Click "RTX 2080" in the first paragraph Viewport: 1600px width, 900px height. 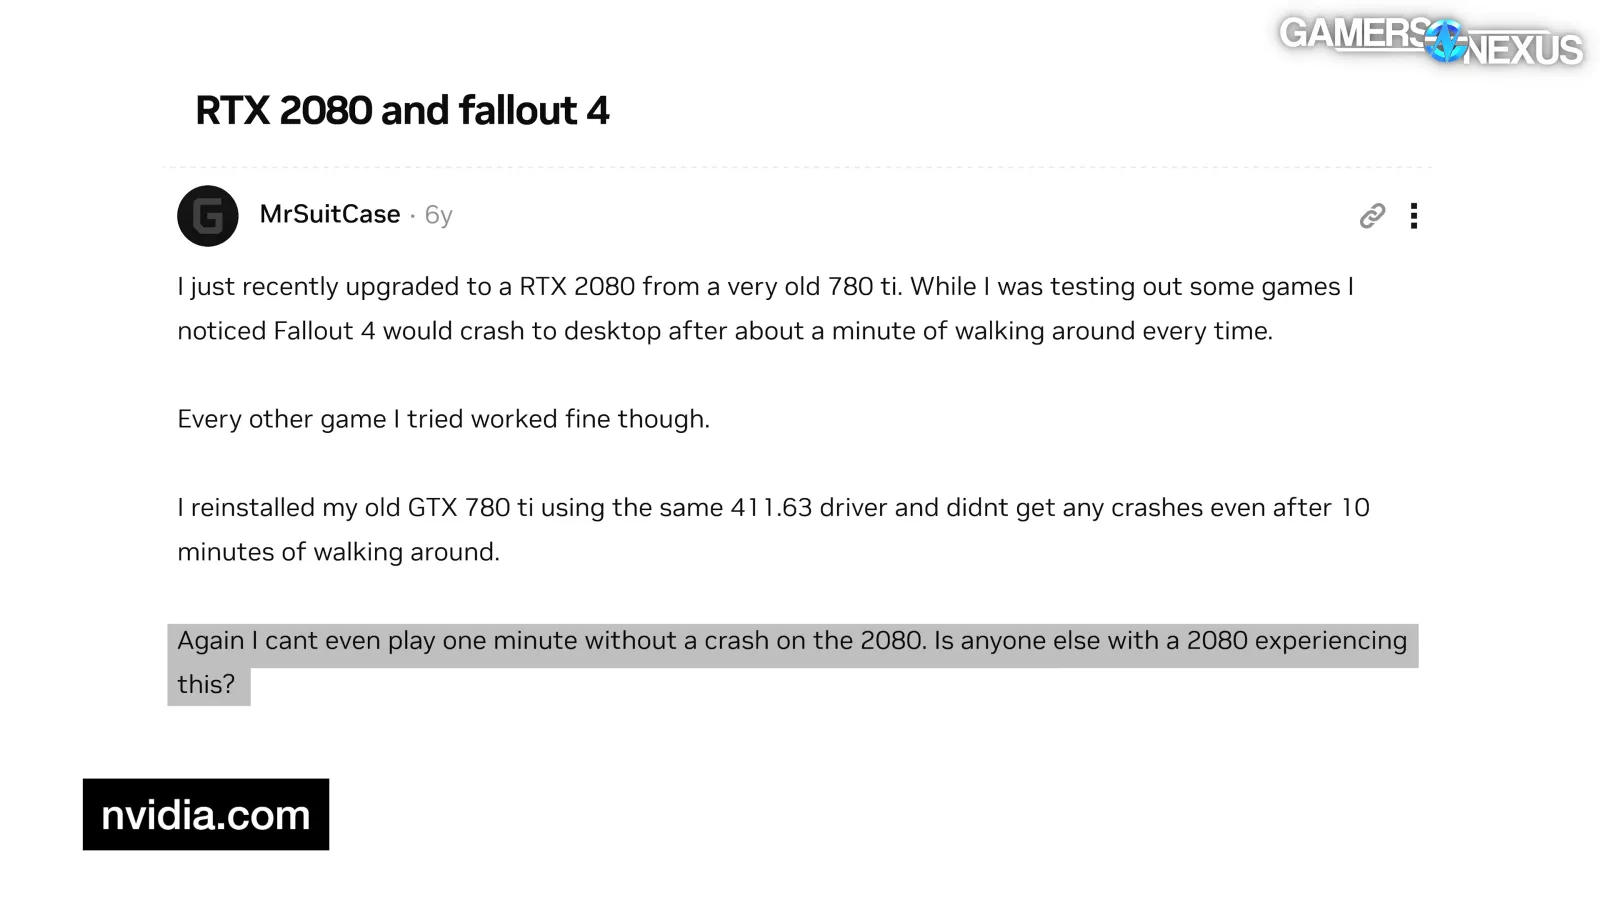coord(577,287)
